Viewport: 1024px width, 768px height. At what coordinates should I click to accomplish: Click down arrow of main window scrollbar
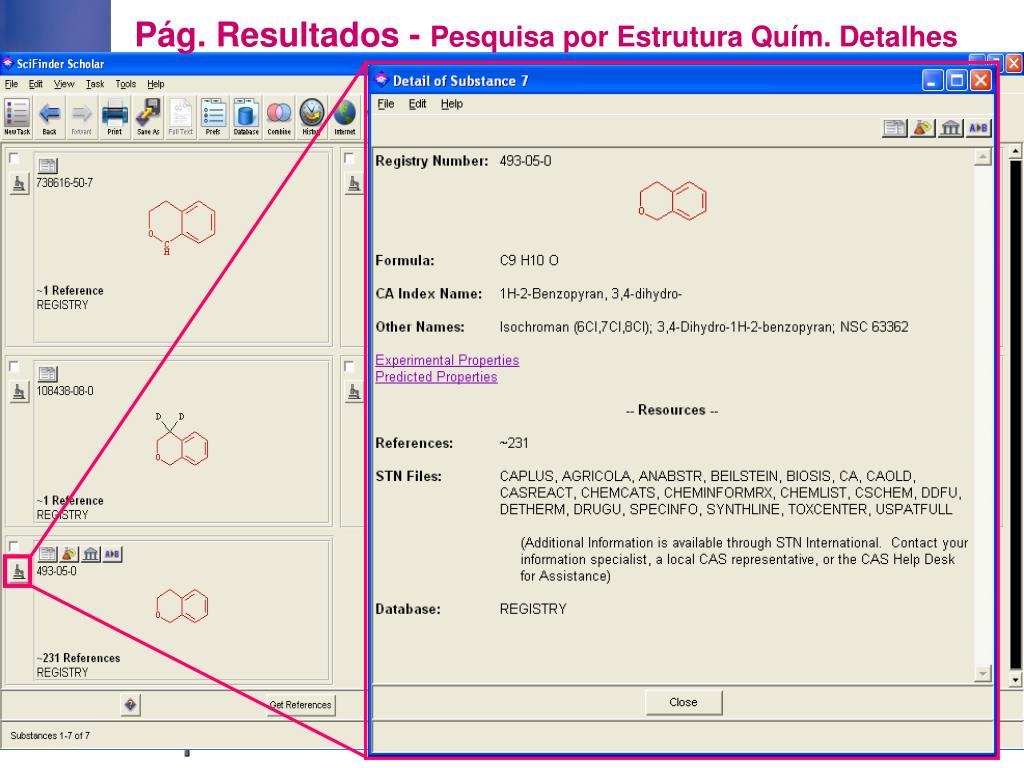(1015, 680)
